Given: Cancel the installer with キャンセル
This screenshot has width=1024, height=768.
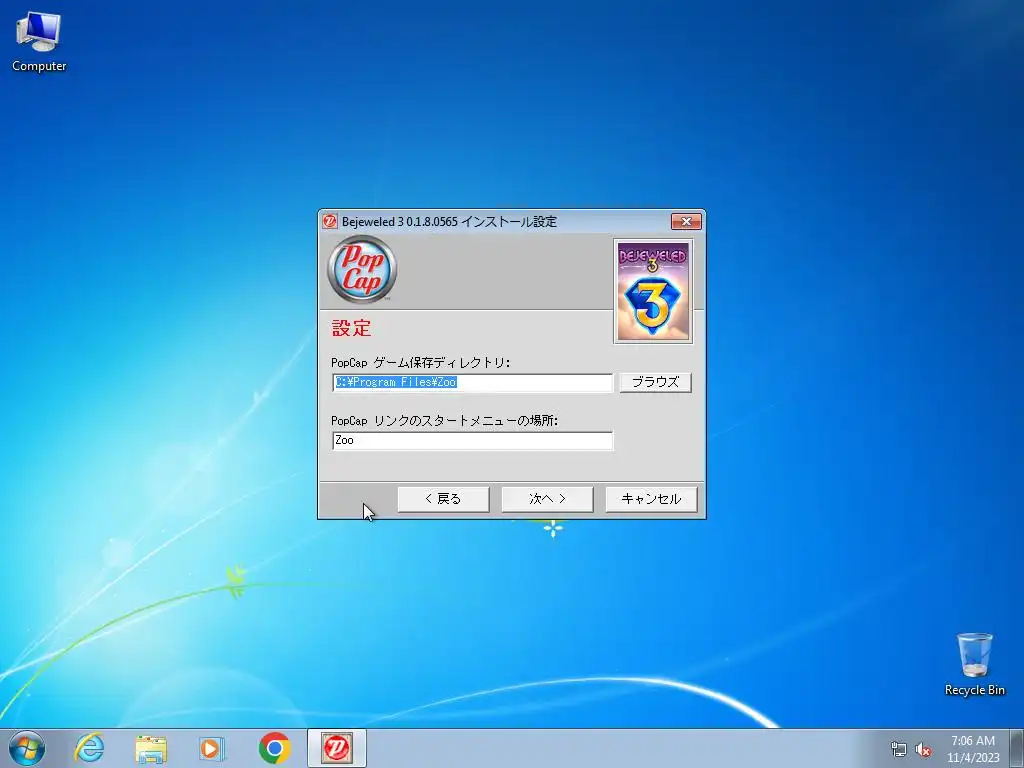Looking at the screenshot, I should tap(651, 499).
